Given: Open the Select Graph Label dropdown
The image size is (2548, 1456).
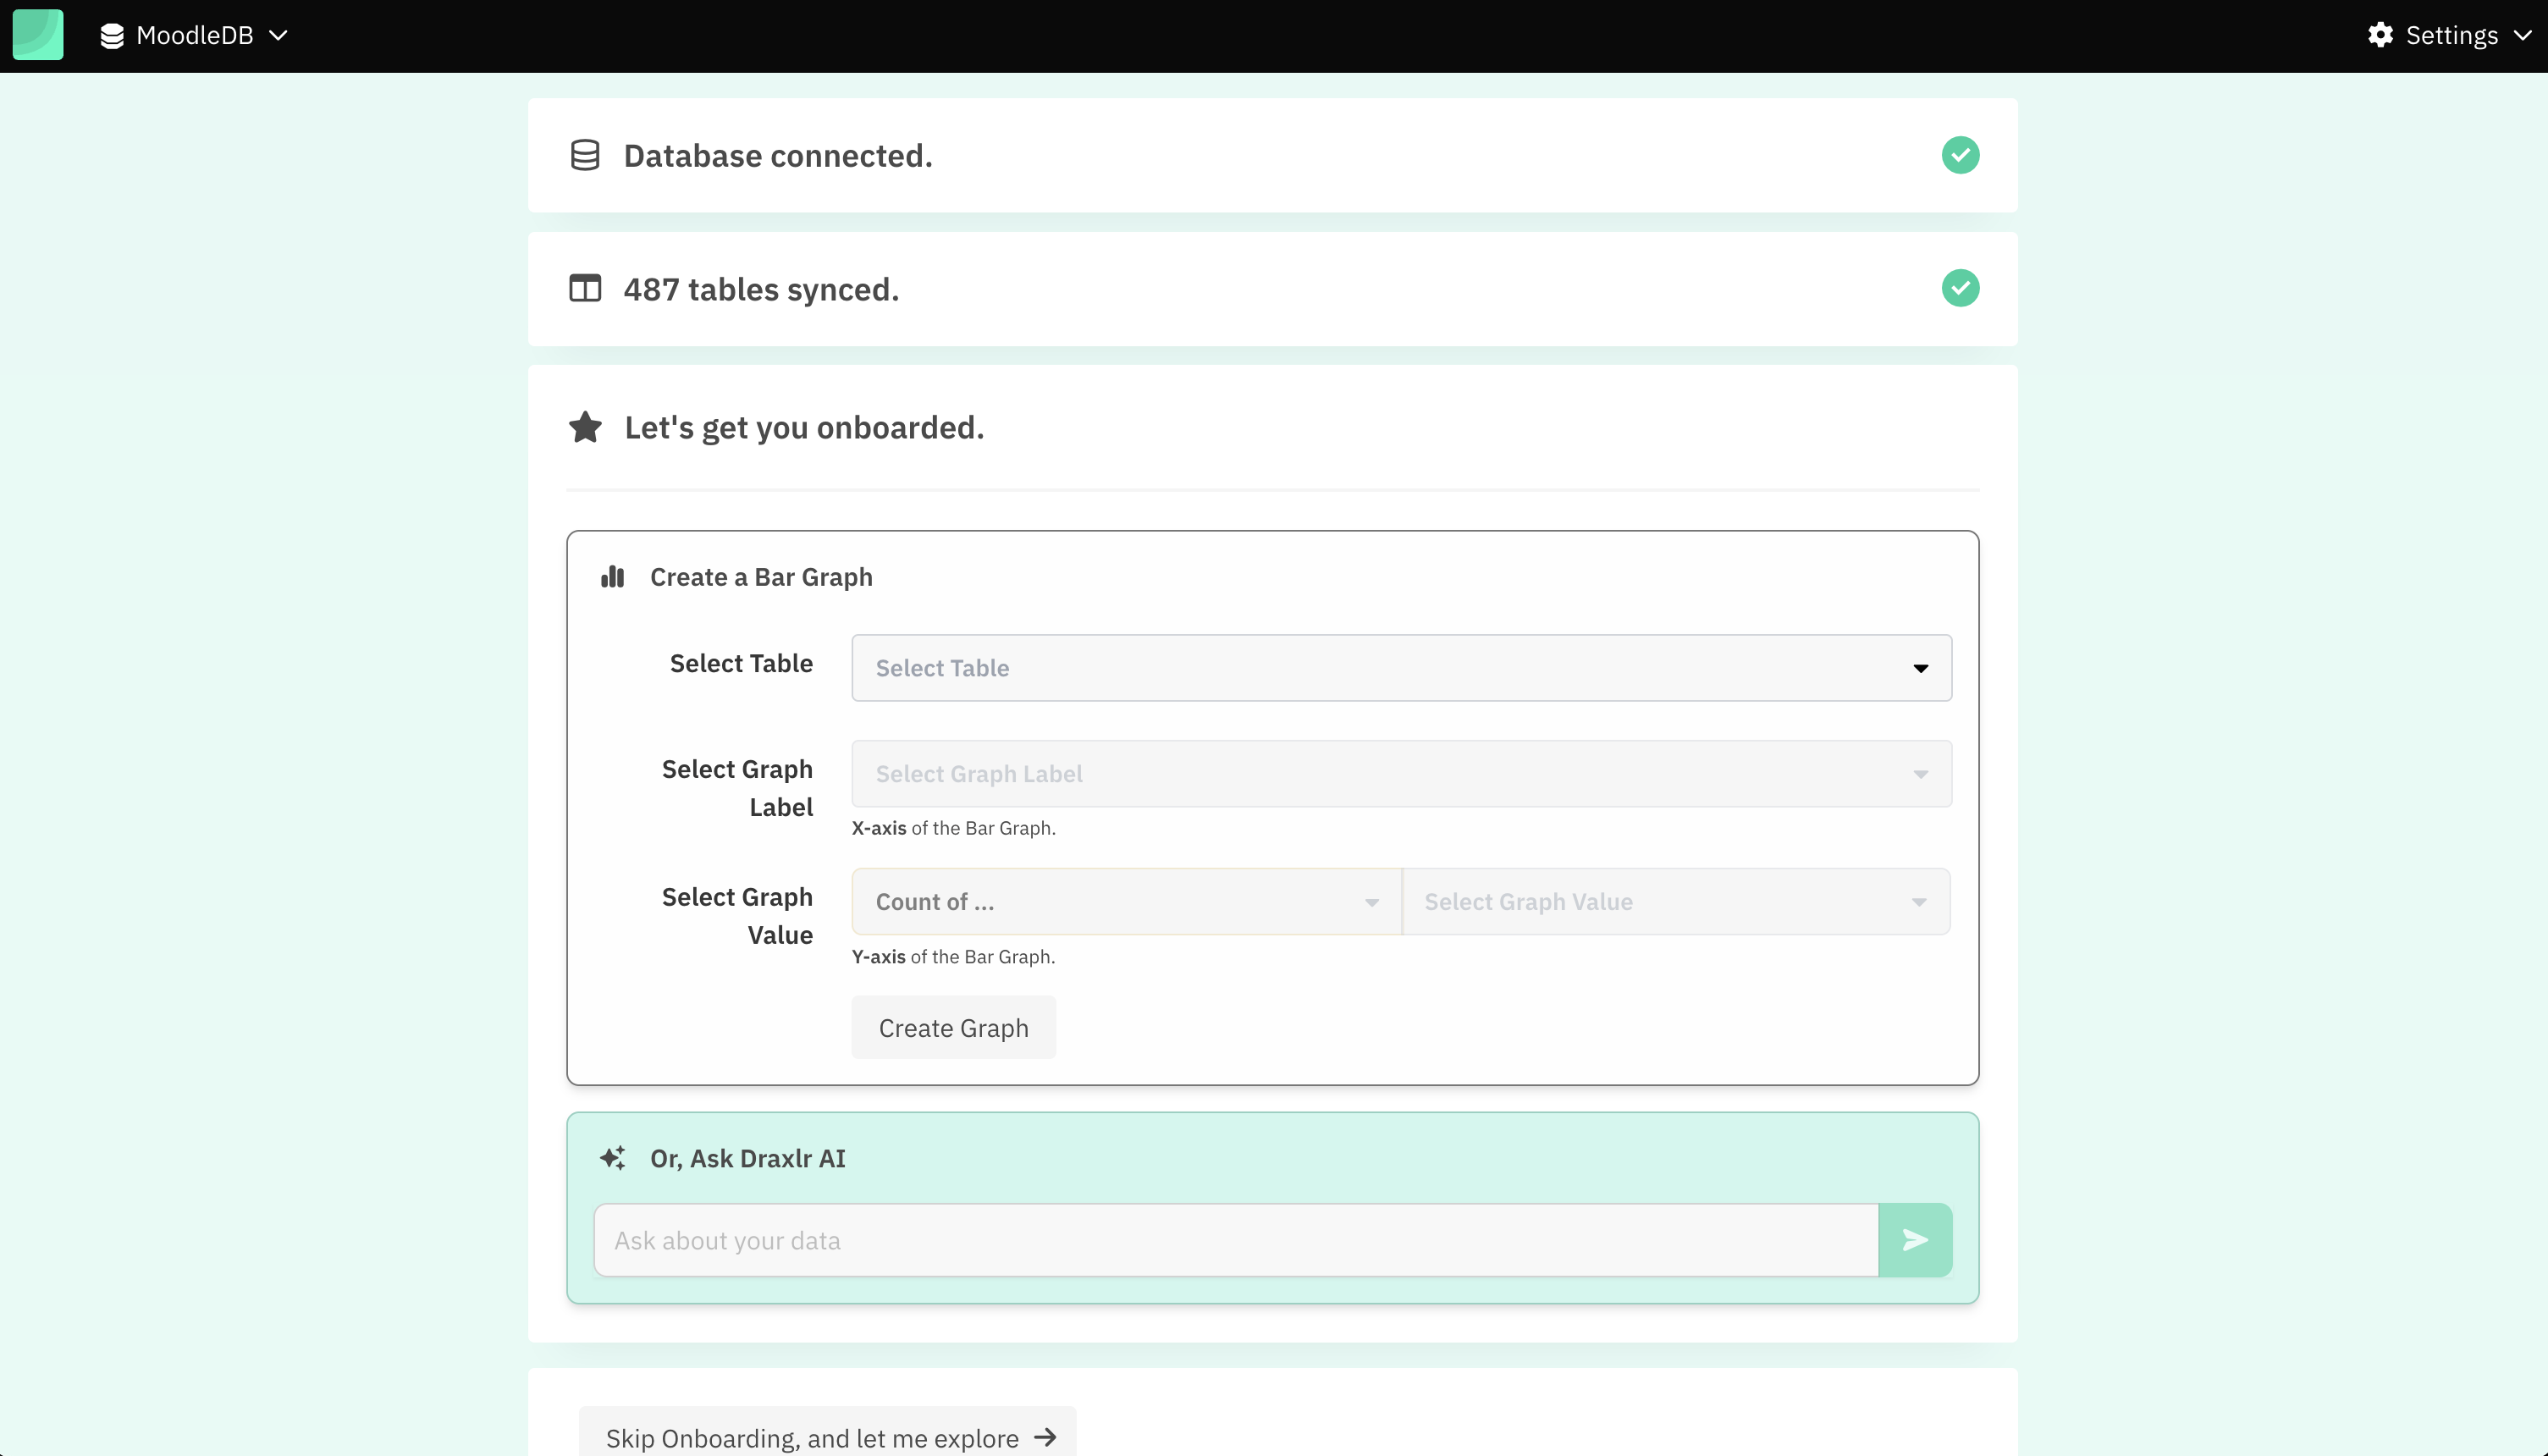Looking at the screenshot, I should tap(1401, 774).
